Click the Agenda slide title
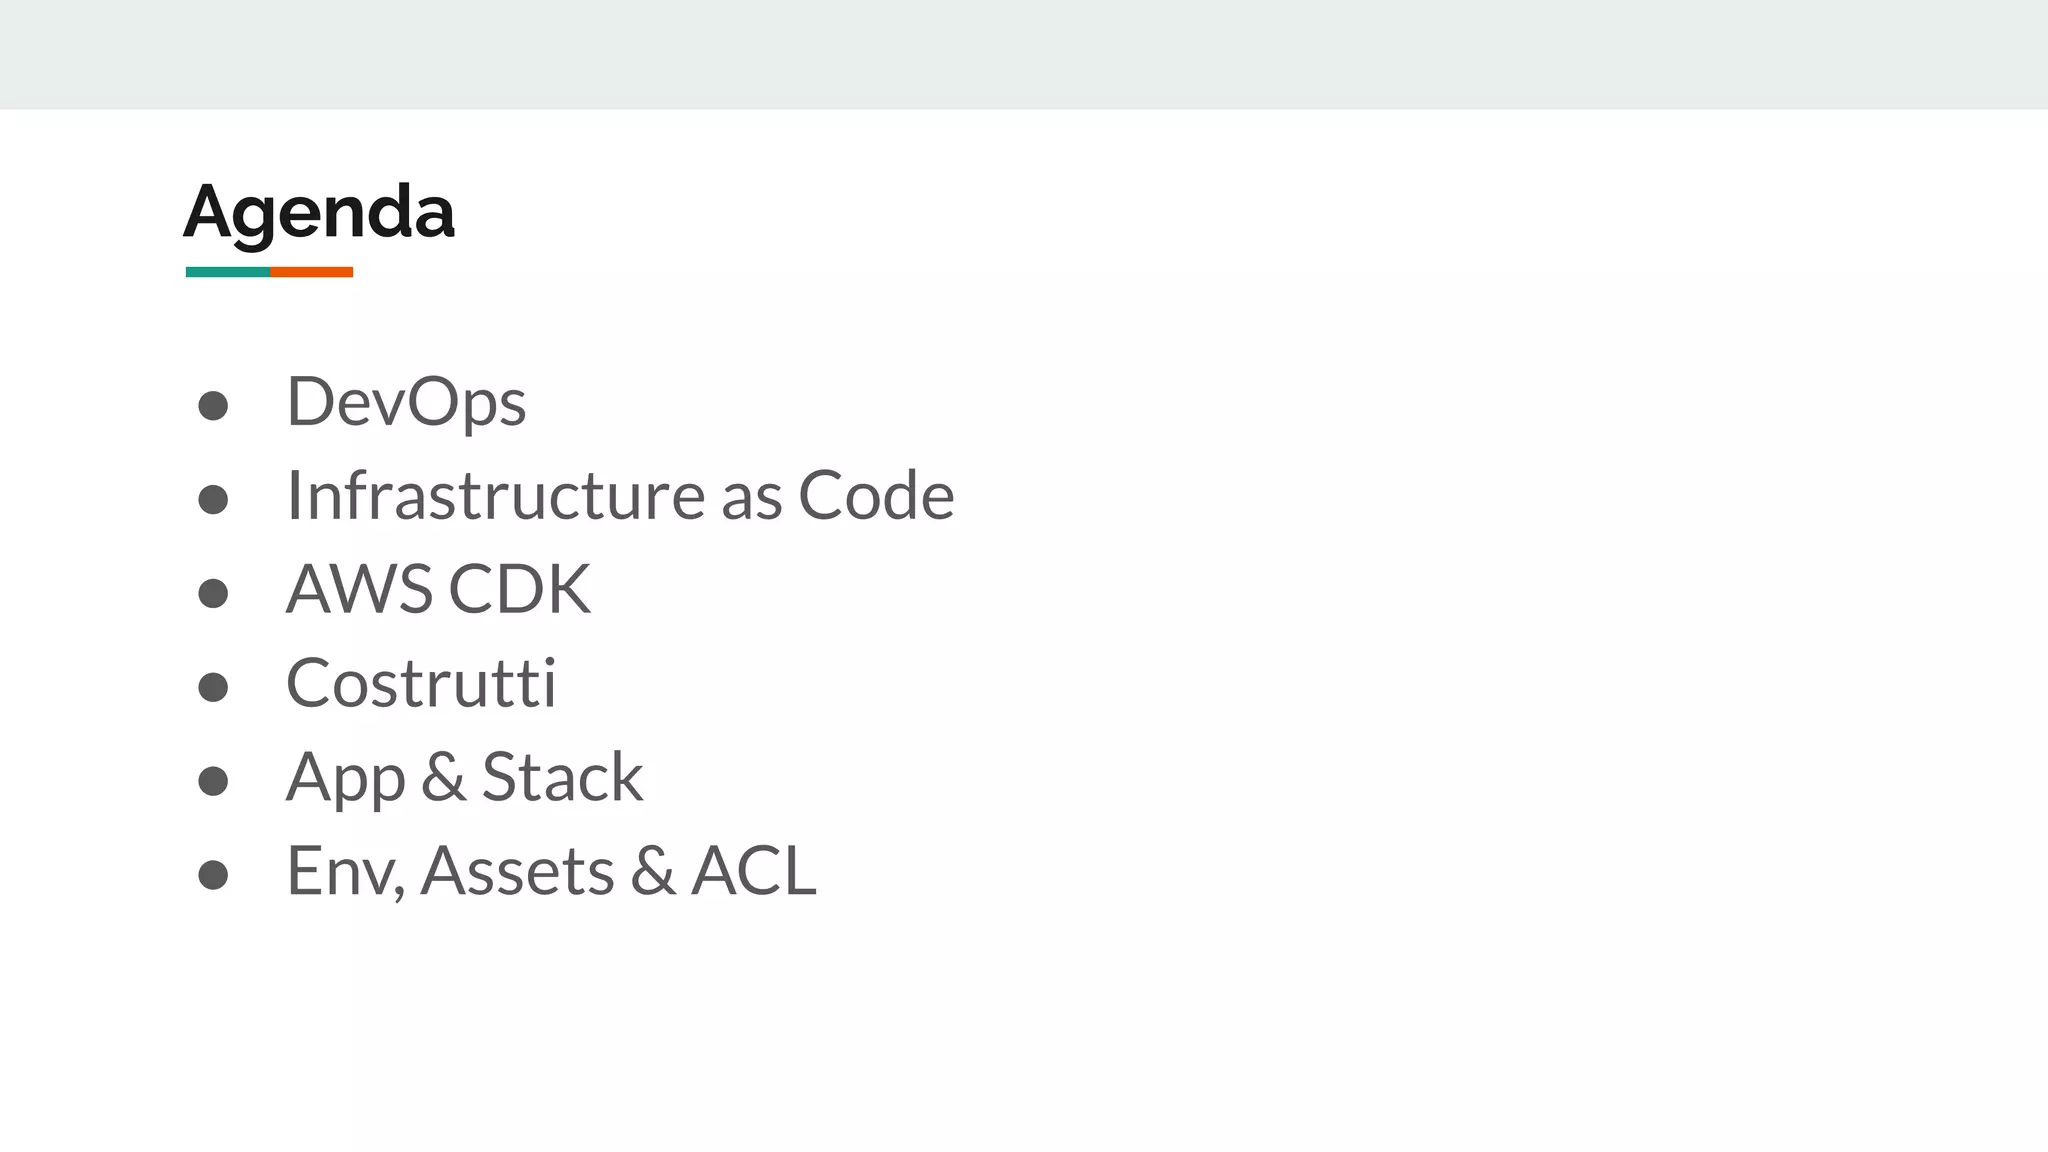The width and height of the screenshot is (2048, 1152). click(x=318, y=212)
